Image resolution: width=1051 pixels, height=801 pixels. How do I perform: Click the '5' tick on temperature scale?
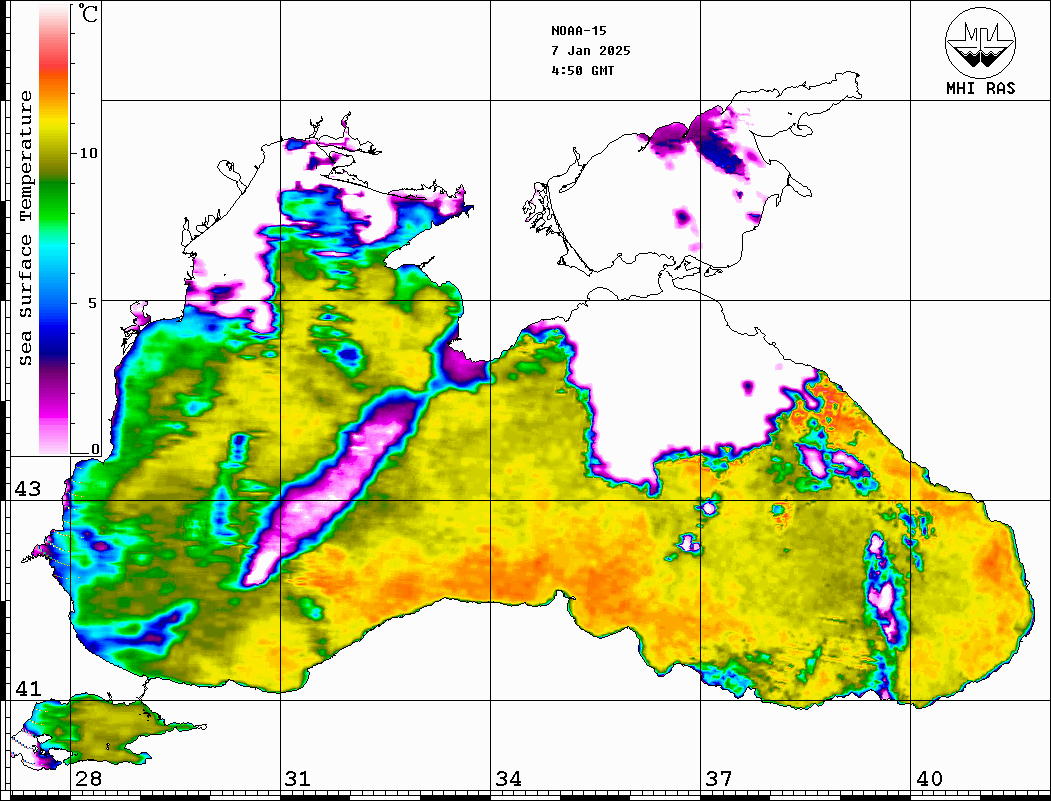(93, 303)
